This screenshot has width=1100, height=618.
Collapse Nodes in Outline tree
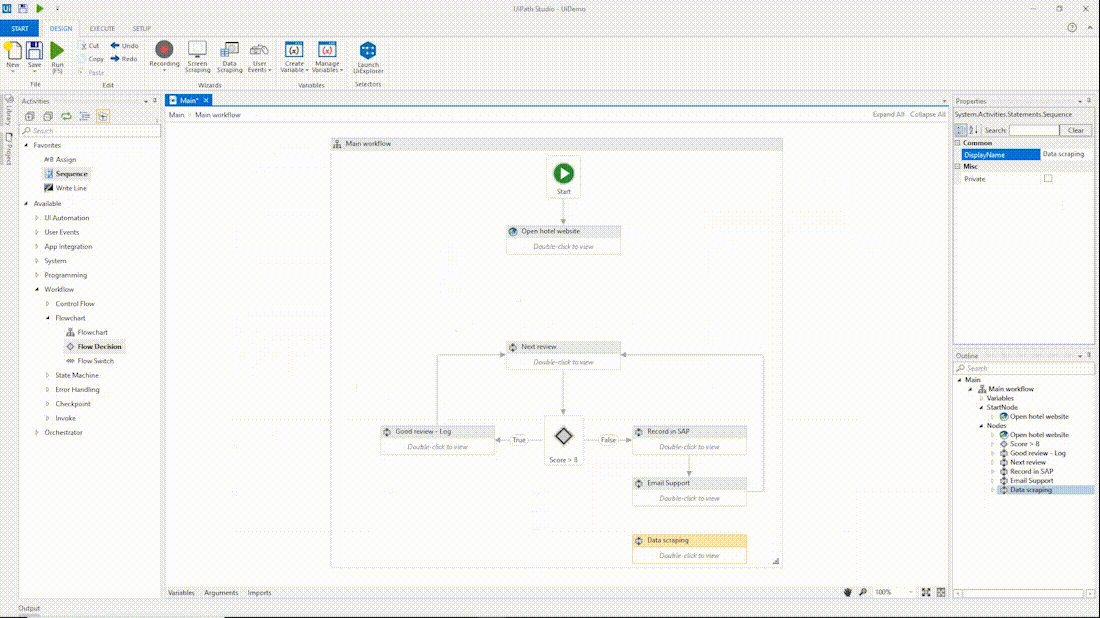point(981,425)
